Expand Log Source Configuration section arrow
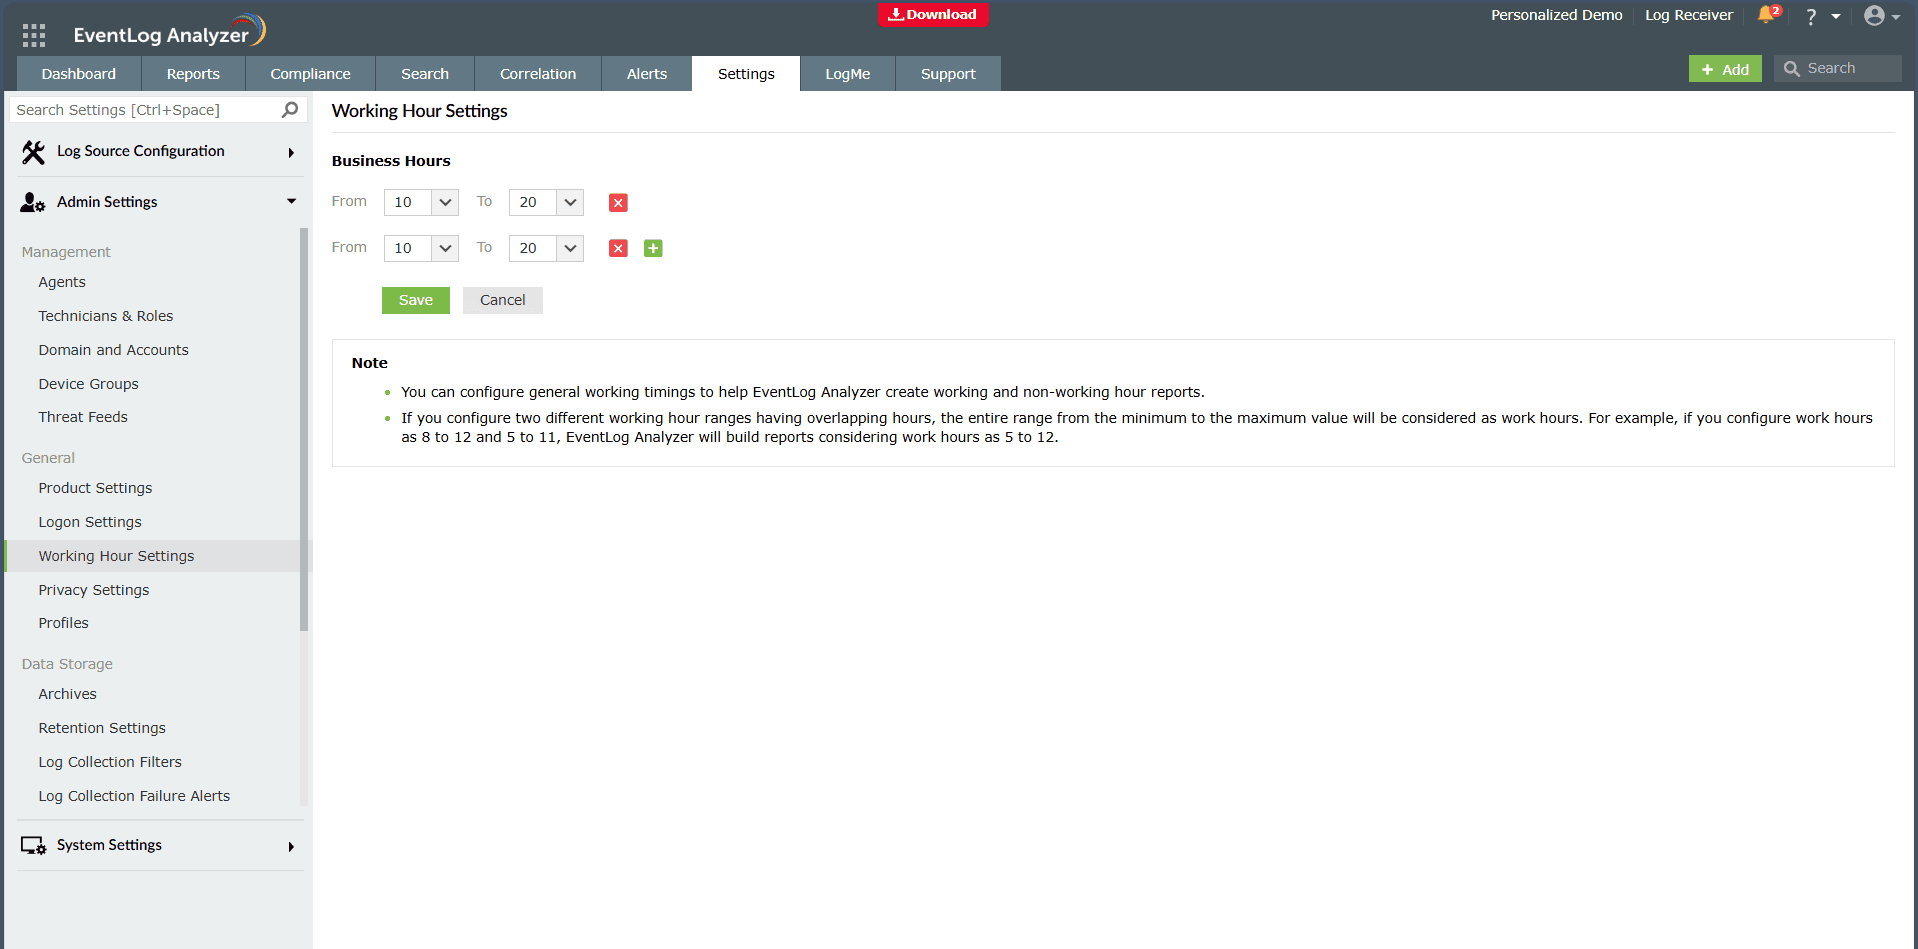This screenshot has height=949, width=1918. pyautogui.click(x=291, y=153)
